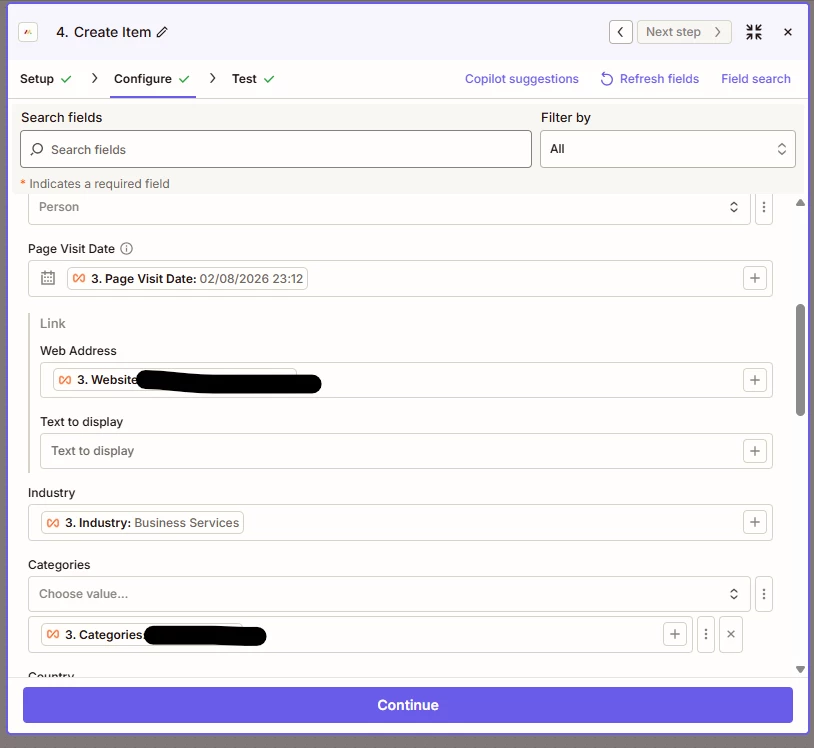Viewport: 814px width, 748px height.
Task: Open the Filter by All dropdown
Action: click(668, 149)
